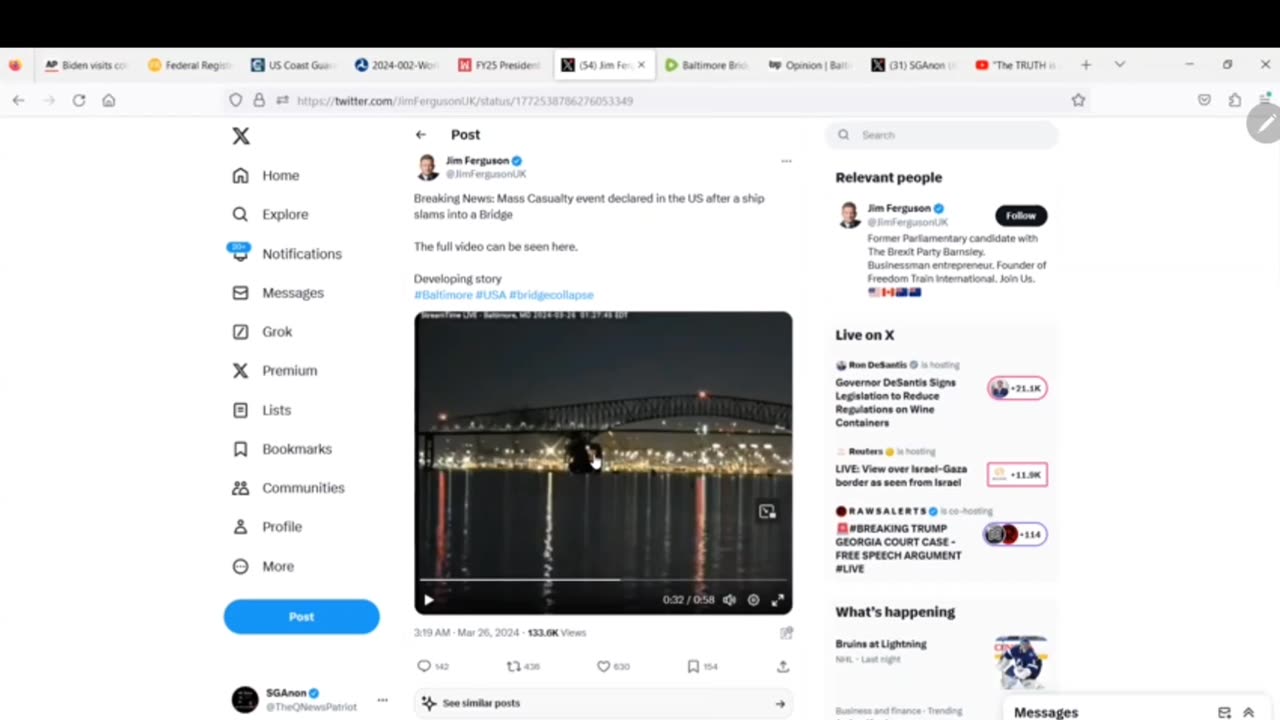Click See similar posts
The image size is (1280, 720).
tap(603, 703)
